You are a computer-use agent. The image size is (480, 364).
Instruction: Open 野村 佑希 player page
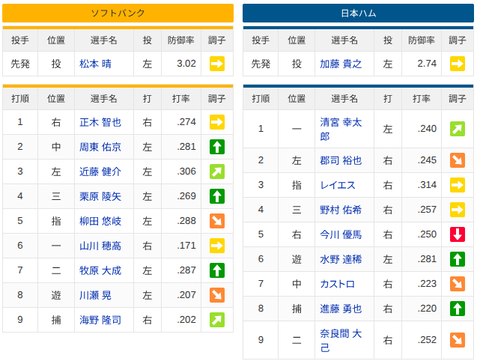(341, 210)
